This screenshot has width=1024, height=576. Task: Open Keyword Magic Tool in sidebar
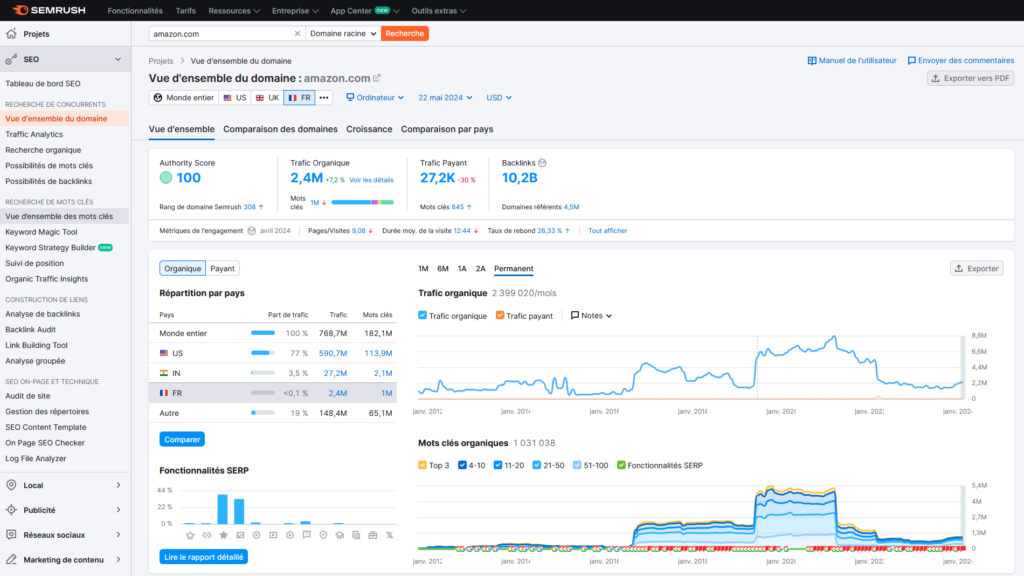pos(41,232)
